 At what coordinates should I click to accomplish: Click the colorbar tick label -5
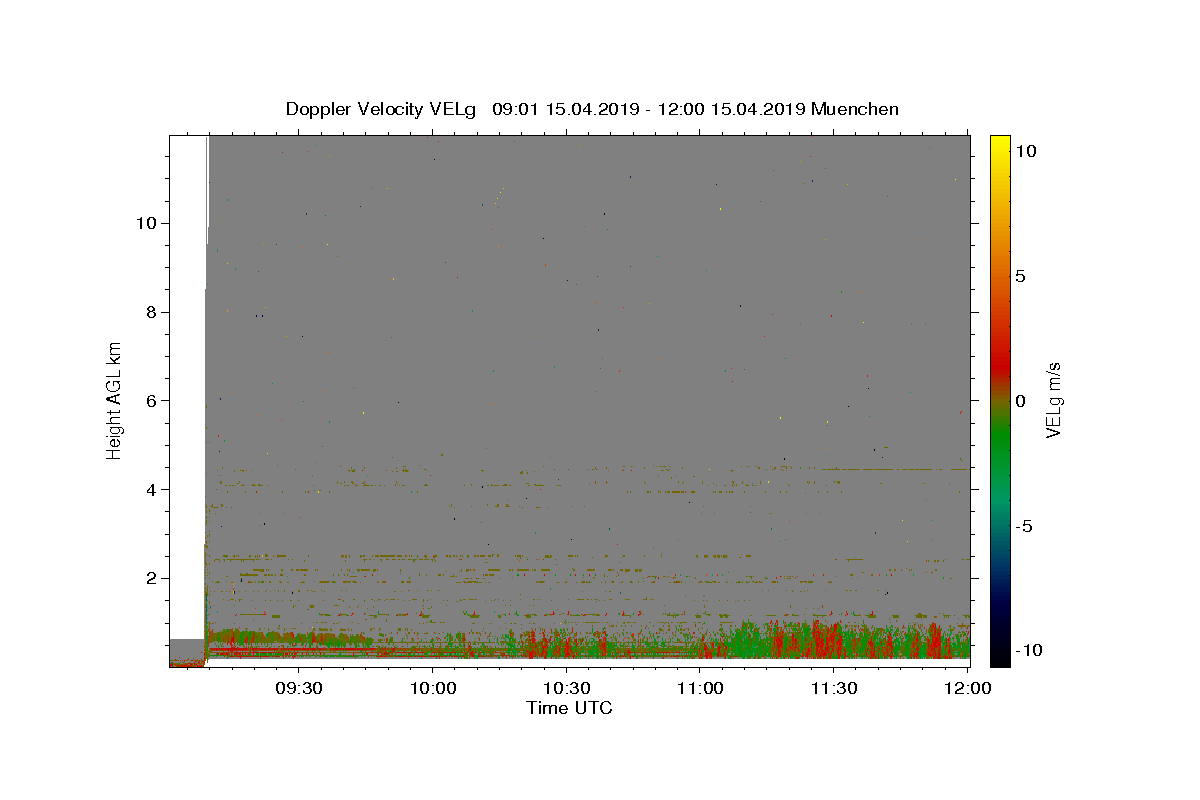(1025, 525)
